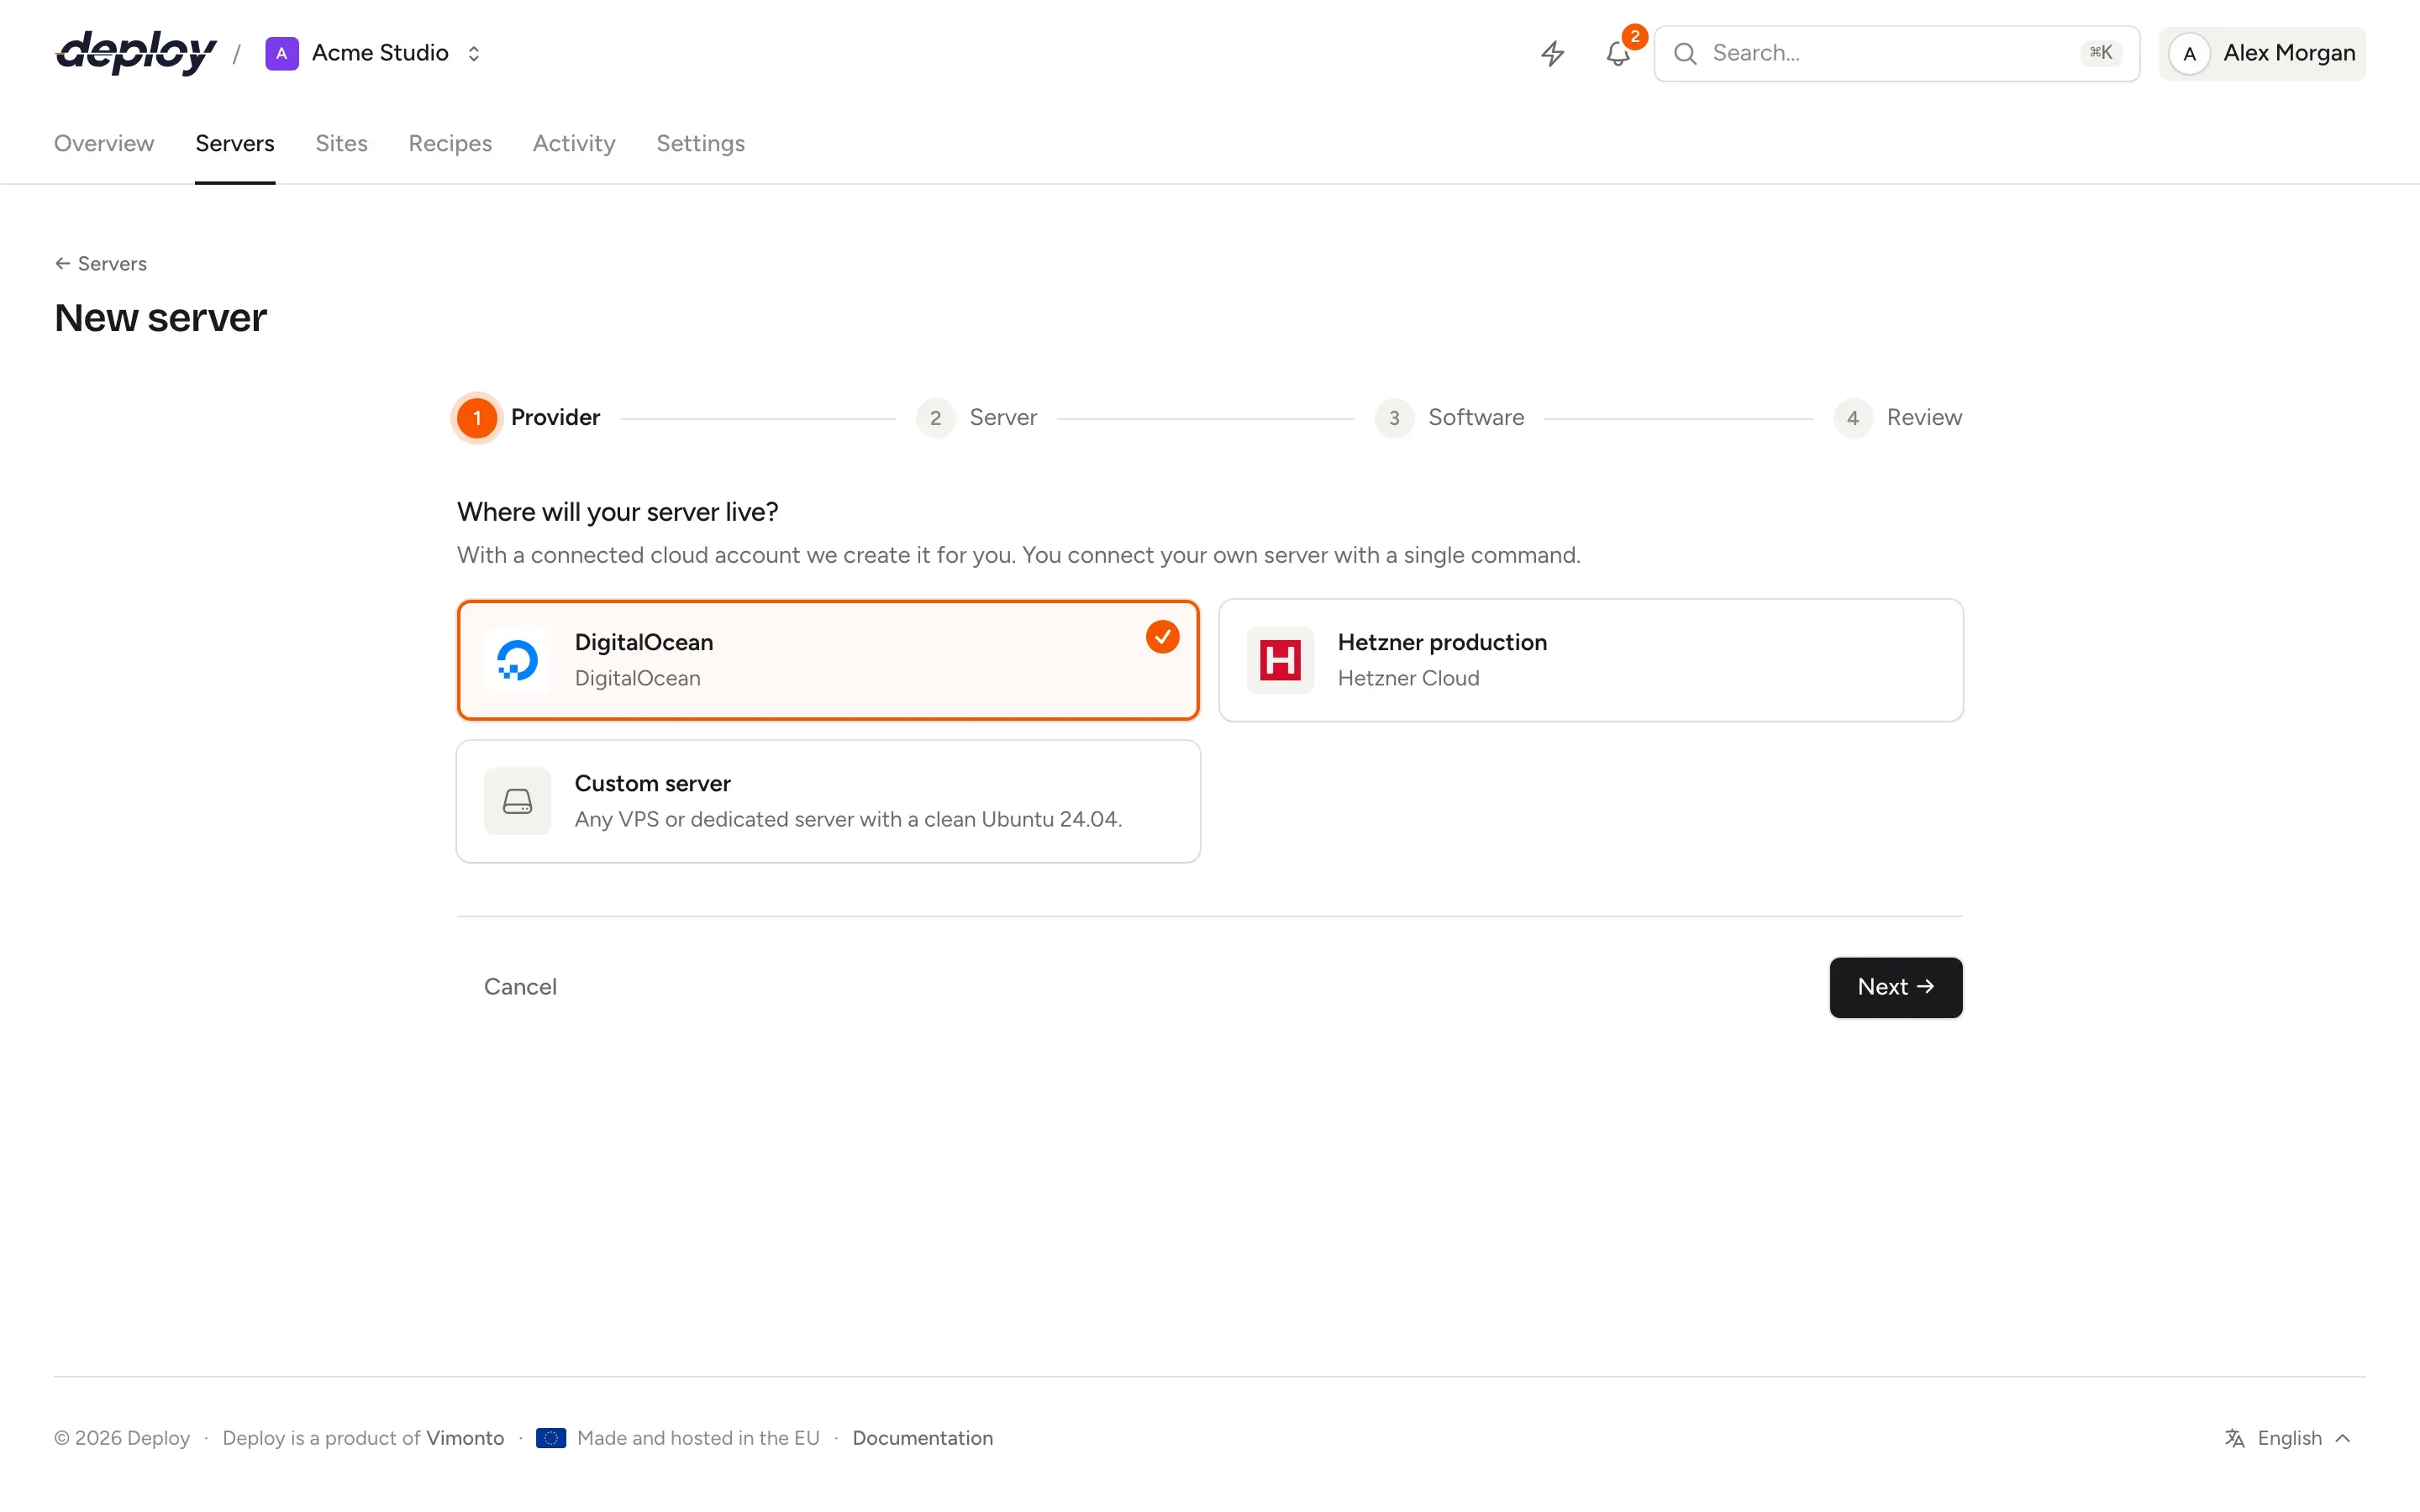Click the orange checkmark on DigitalOcean card
Image resolution: width=2420 pixels, height=1512 pixels.
pyautogui.click(x=1162, y=637)
